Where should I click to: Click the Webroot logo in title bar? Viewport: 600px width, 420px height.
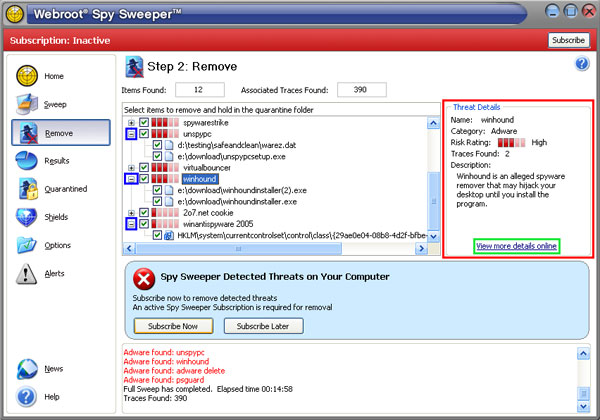point(15,14)
